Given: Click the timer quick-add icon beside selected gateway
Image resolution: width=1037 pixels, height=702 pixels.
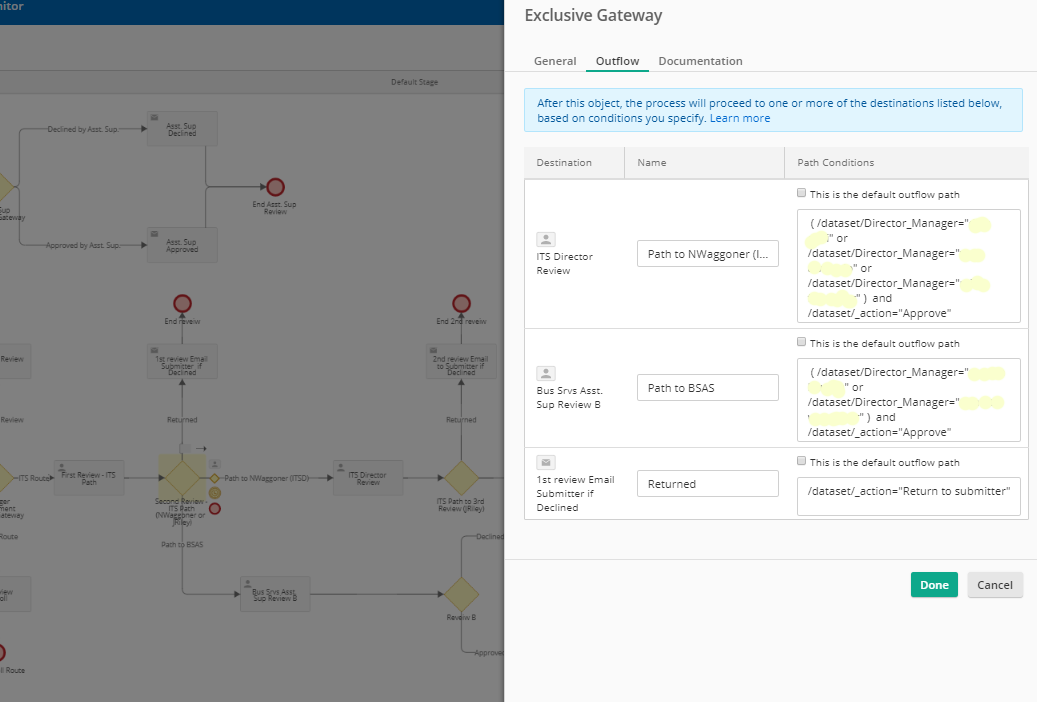Looking at the screenshot, I should (x=215, y=492).
